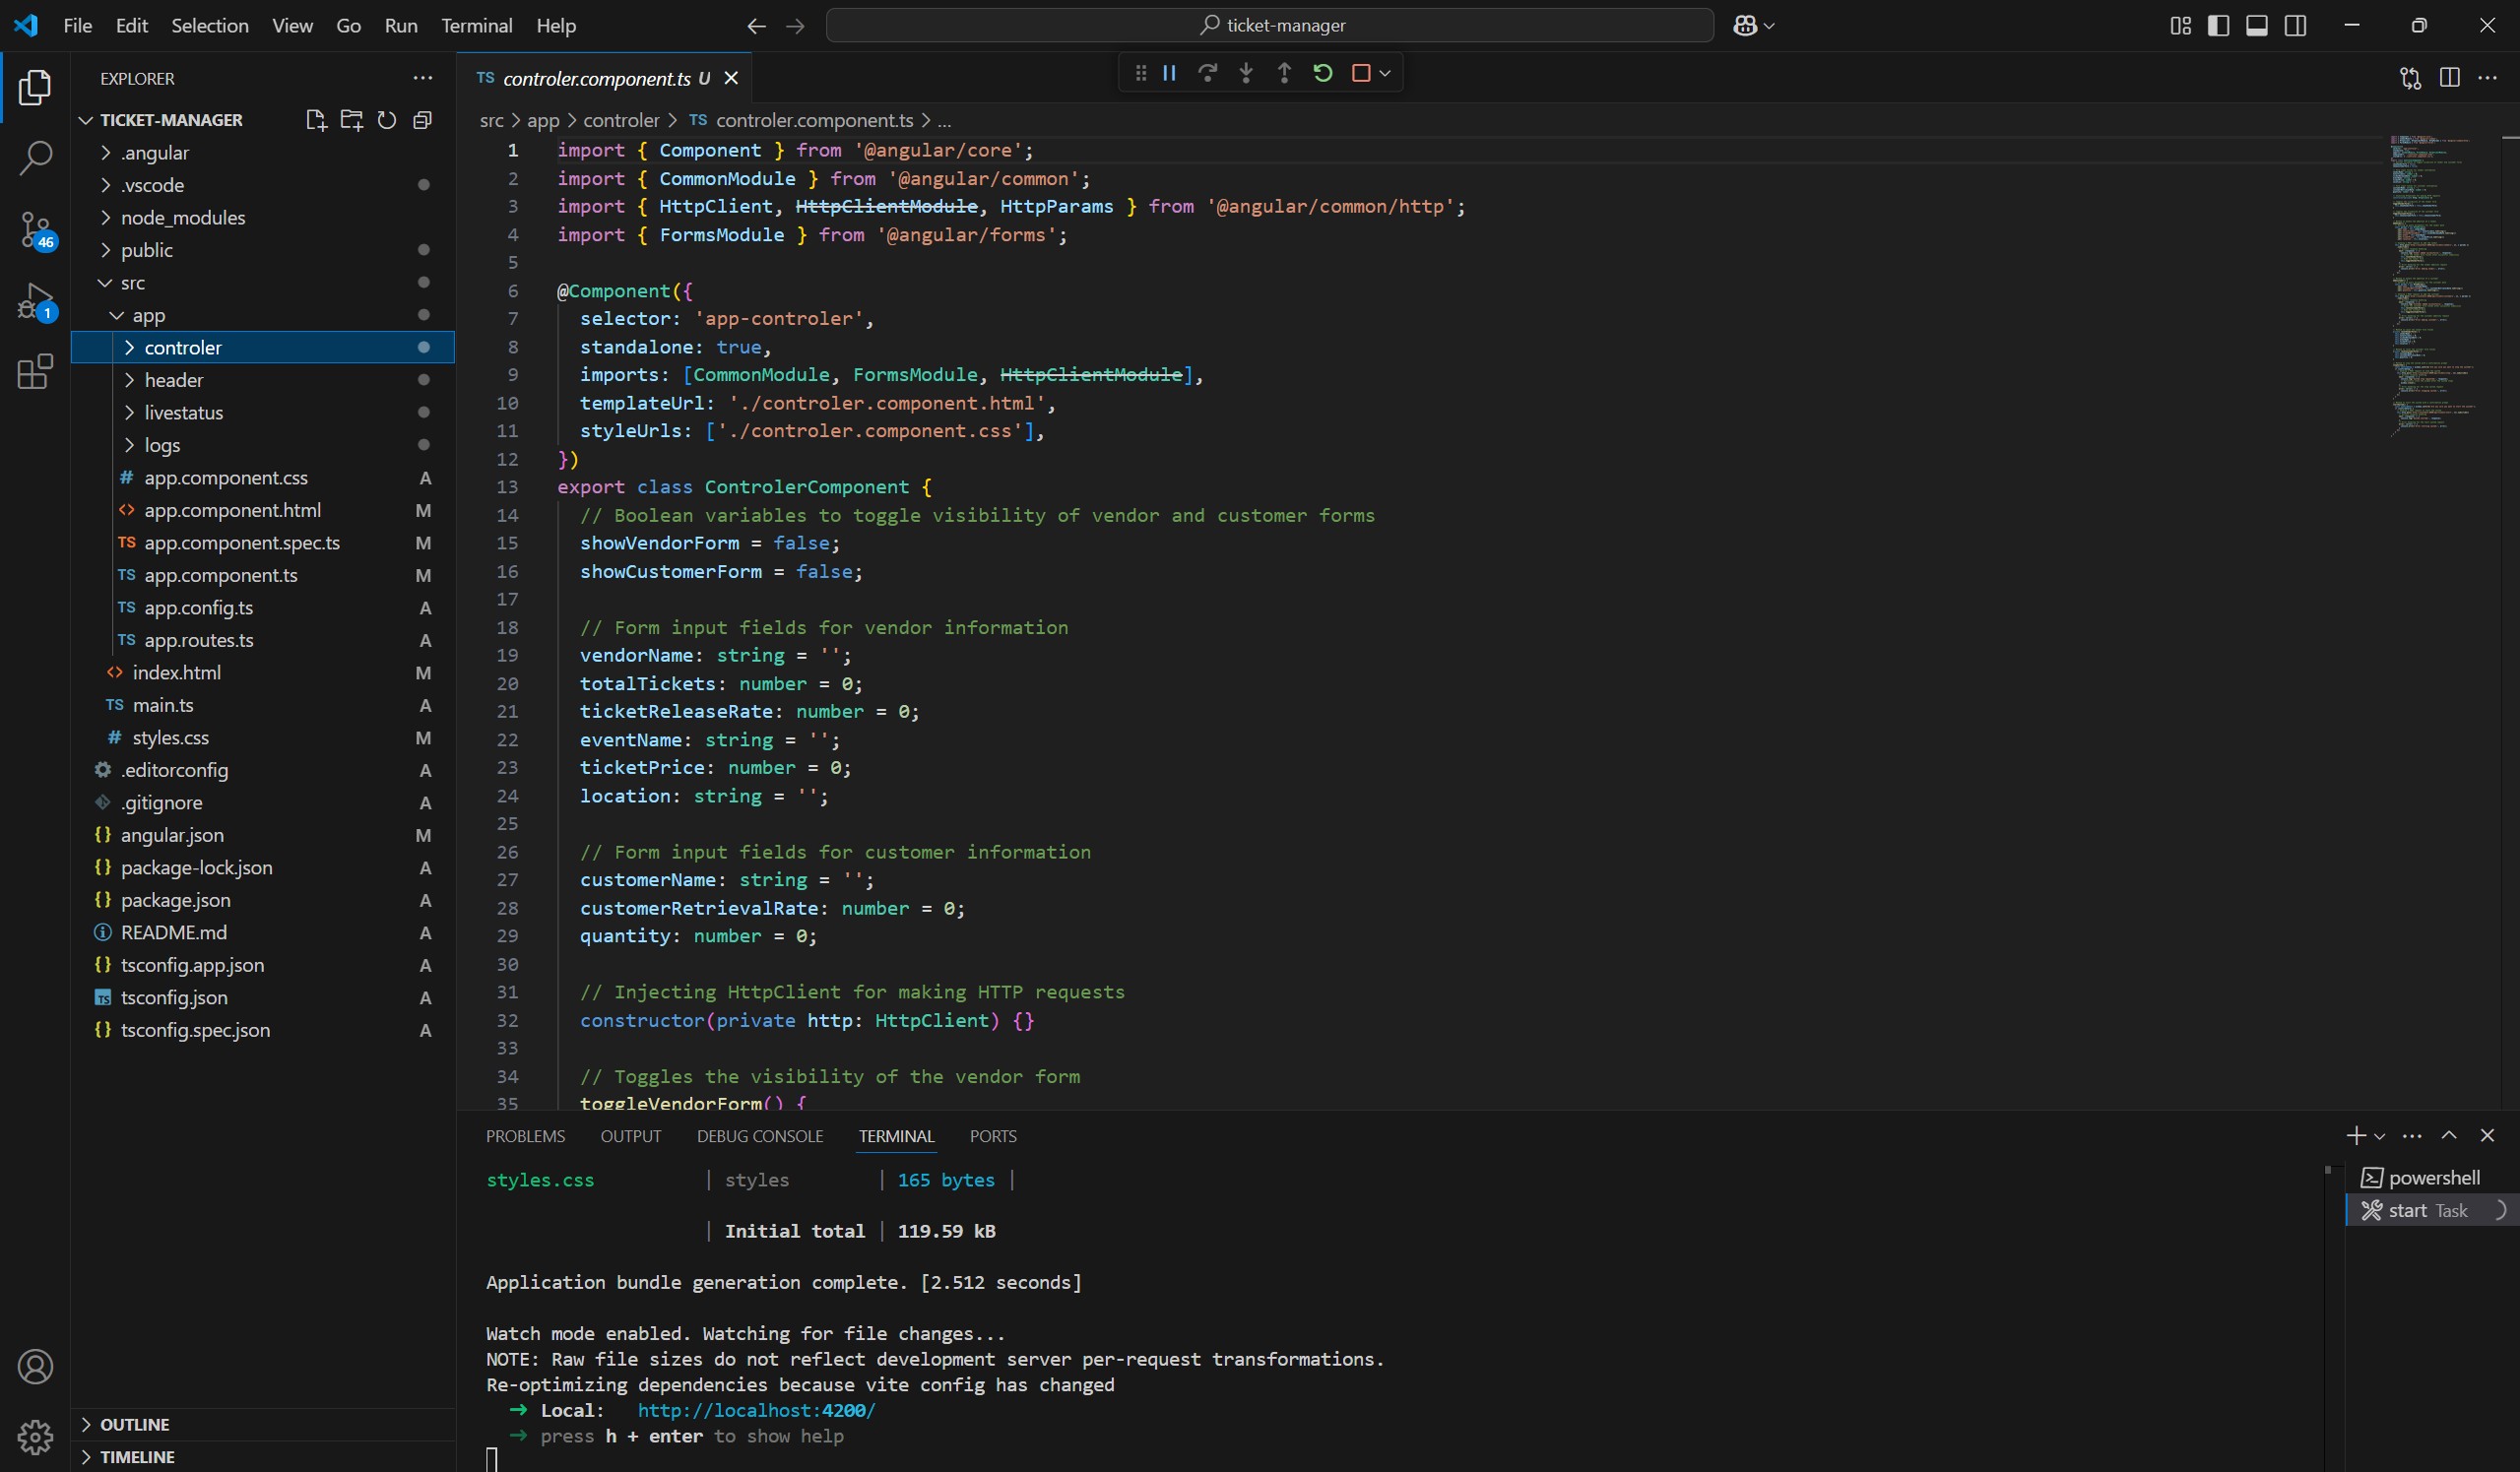
Task: Open more editor actions menu
Action: click(2488, 78)
